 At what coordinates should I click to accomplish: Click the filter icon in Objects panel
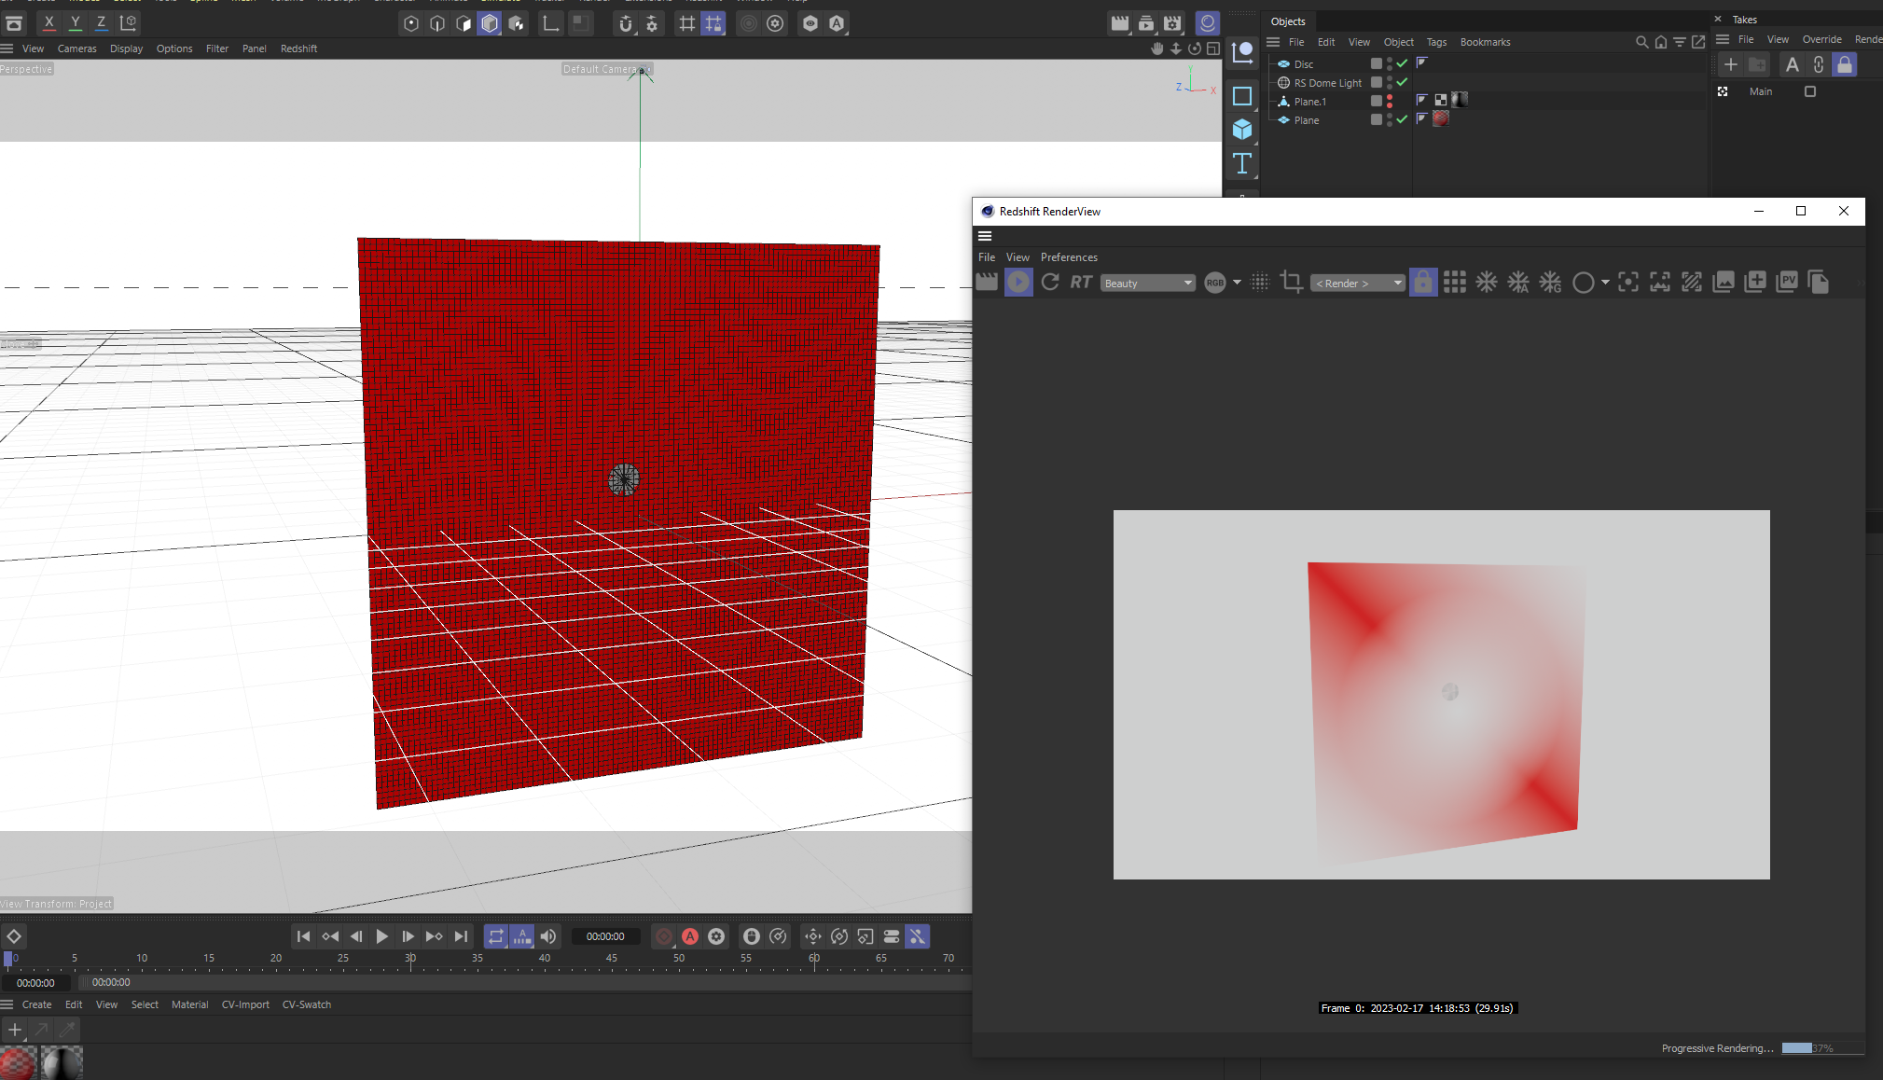click(1680, 42)
